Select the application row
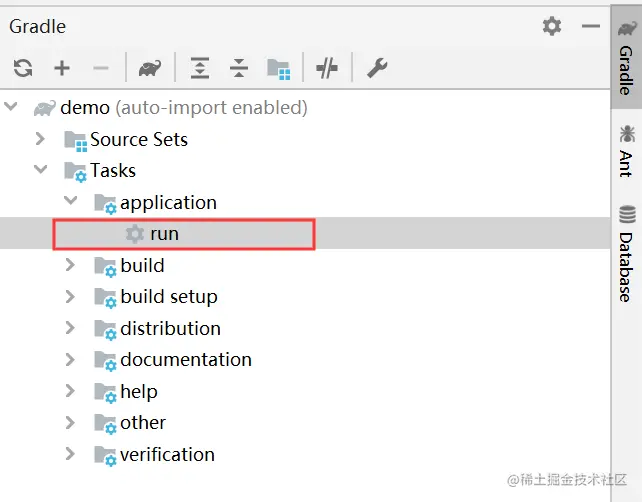The height and width of the screenshot is (502, 642). point(305,202)
